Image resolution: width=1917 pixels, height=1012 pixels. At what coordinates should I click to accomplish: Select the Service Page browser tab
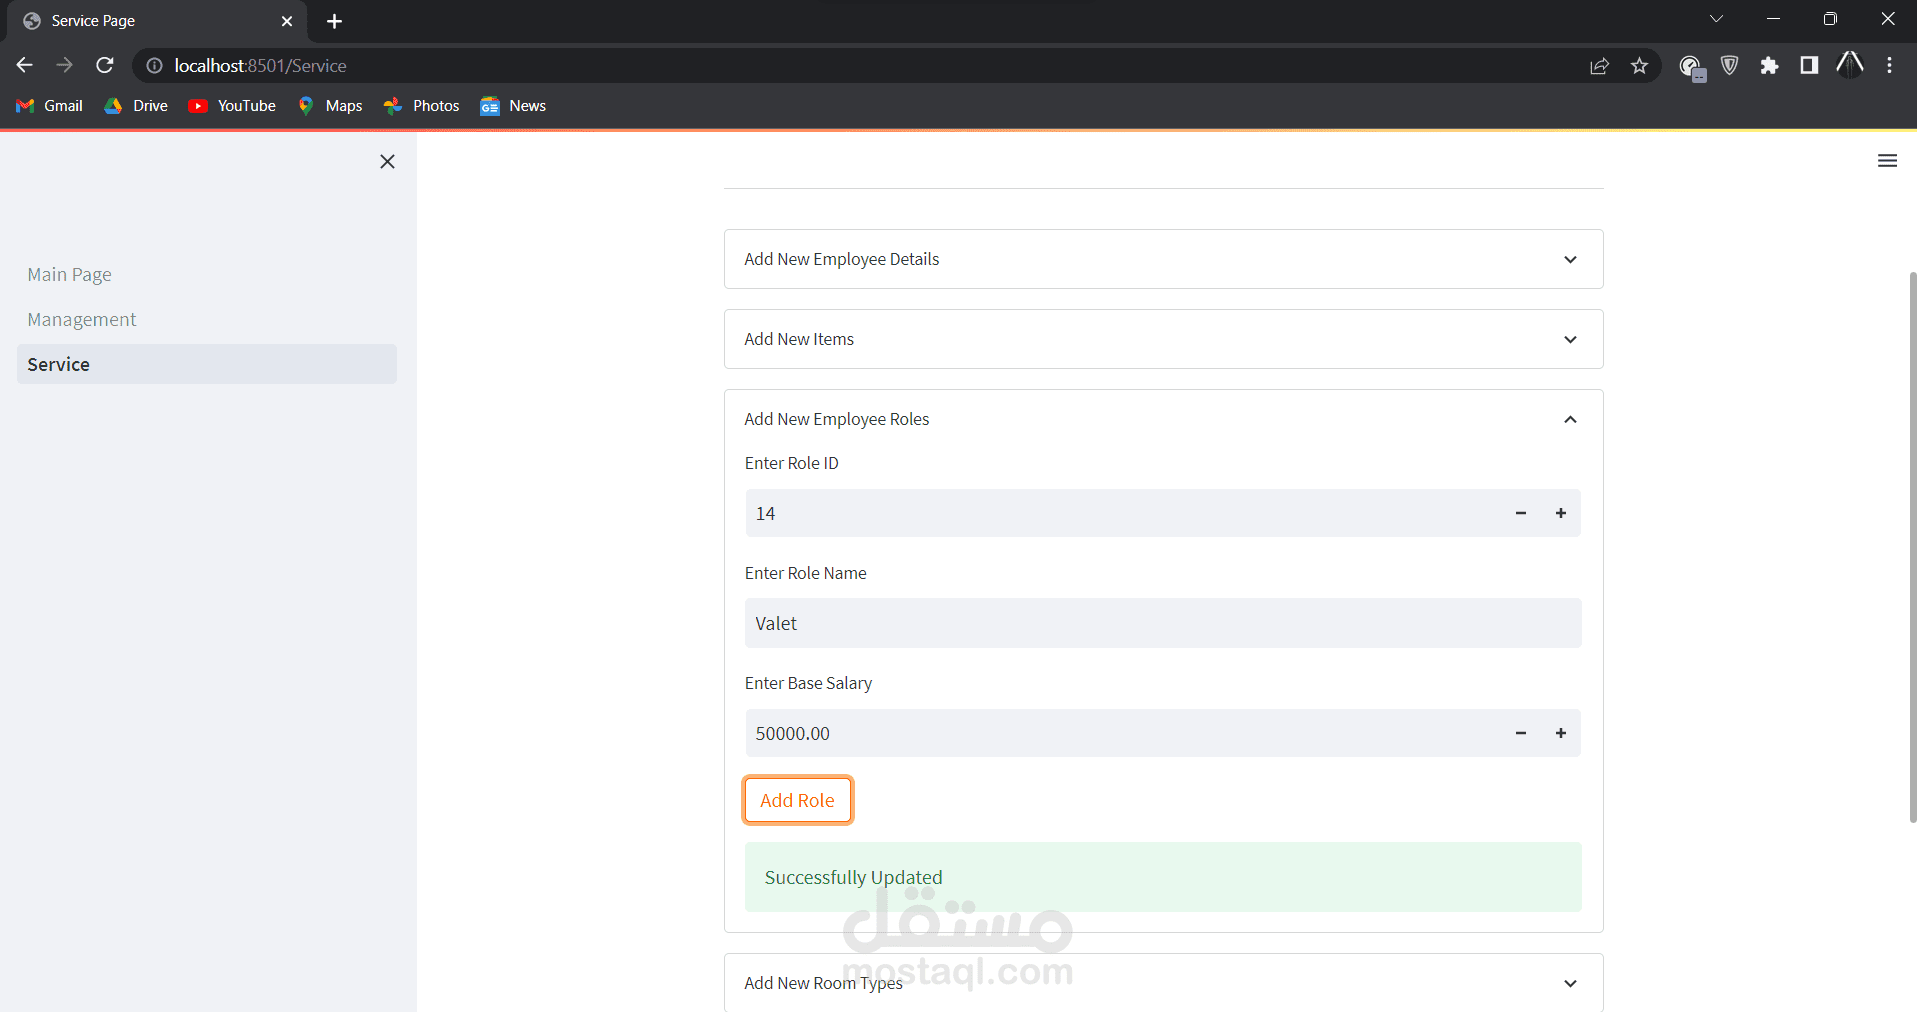[155, 21]
